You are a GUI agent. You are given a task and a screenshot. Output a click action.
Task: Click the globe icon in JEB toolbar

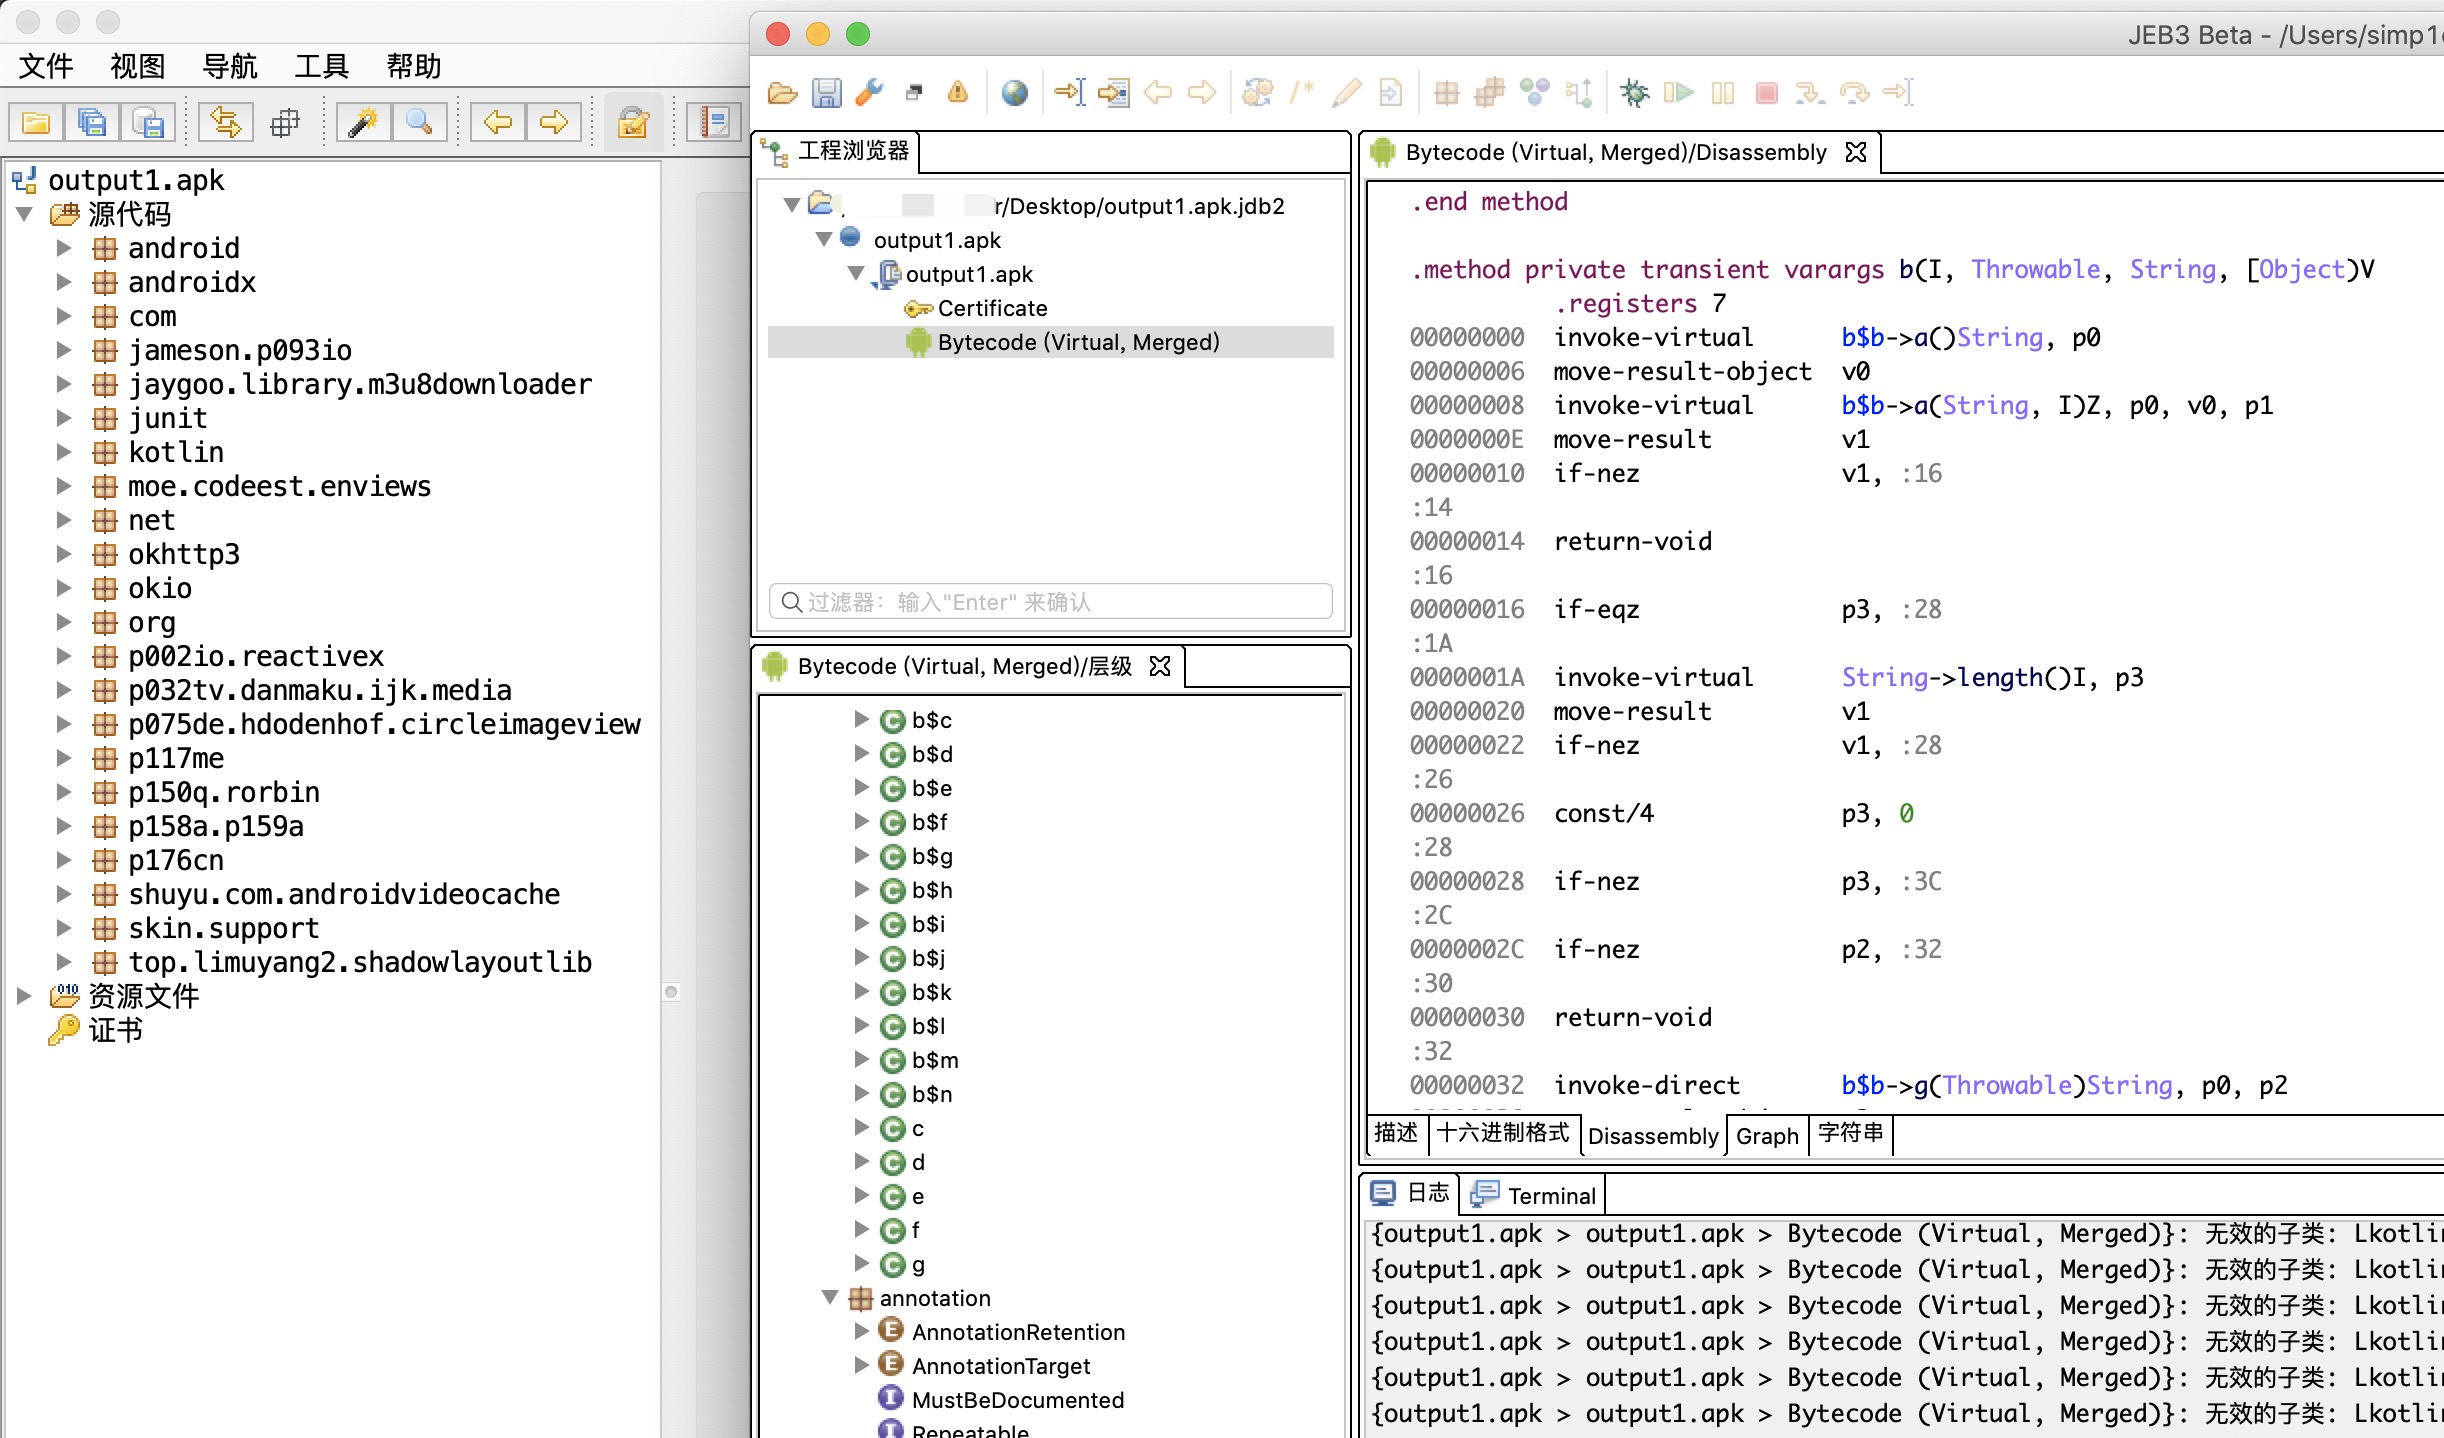(1014, 93)
